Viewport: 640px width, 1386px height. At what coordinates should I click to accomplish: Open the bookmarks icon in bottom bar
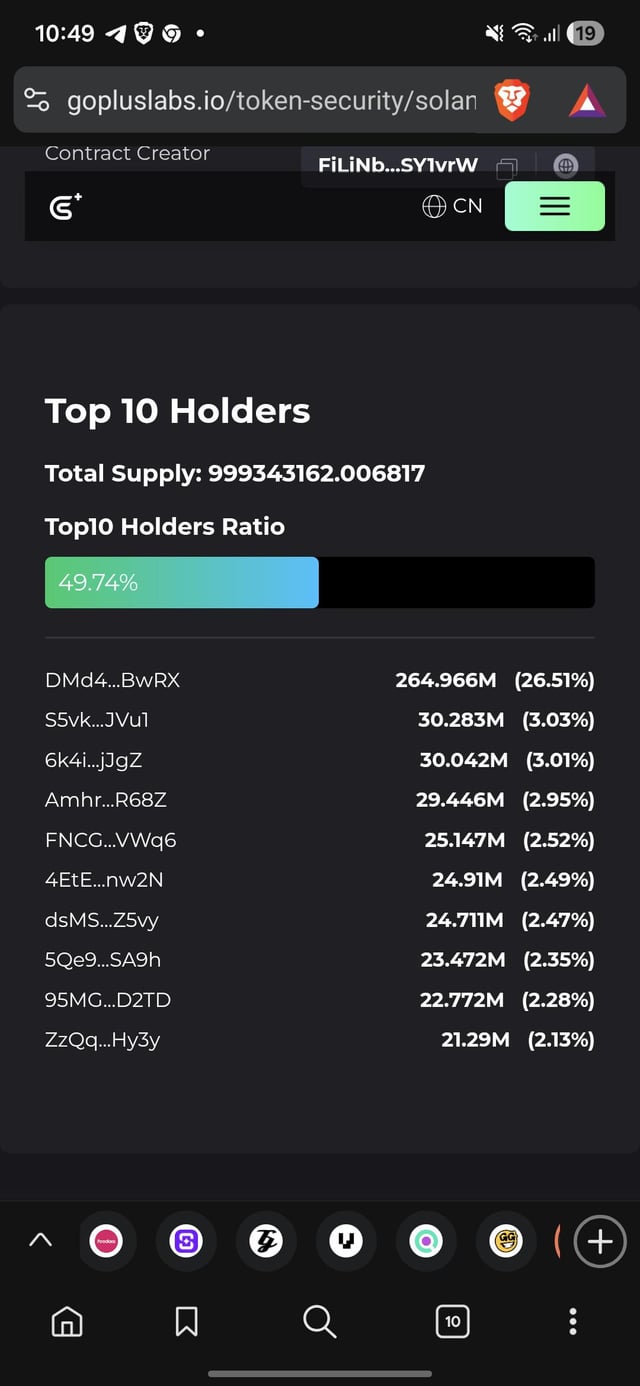tap(186, 1322)
